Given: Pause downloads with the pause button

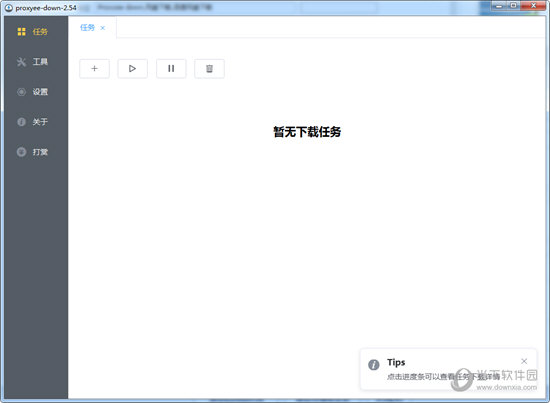Looking at the screenshot, I should [171, 68].
